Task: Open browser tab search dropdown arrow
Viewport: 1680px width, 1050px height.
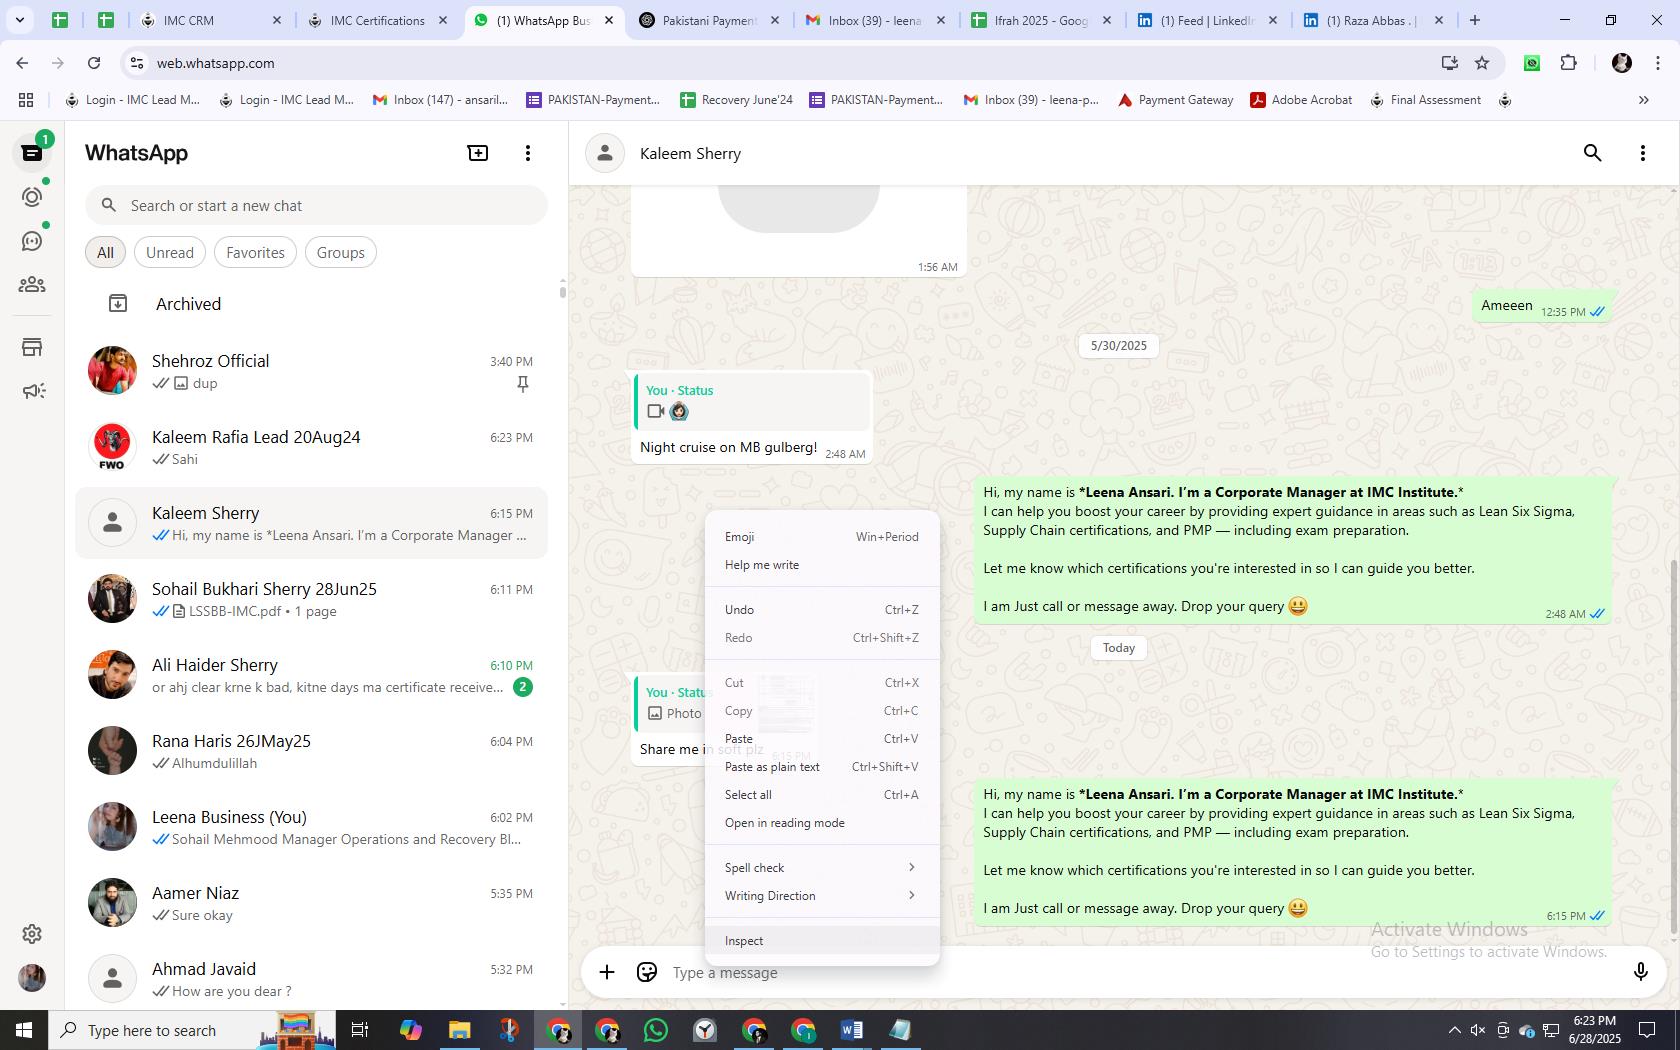Action: click(x=19, y=20)
